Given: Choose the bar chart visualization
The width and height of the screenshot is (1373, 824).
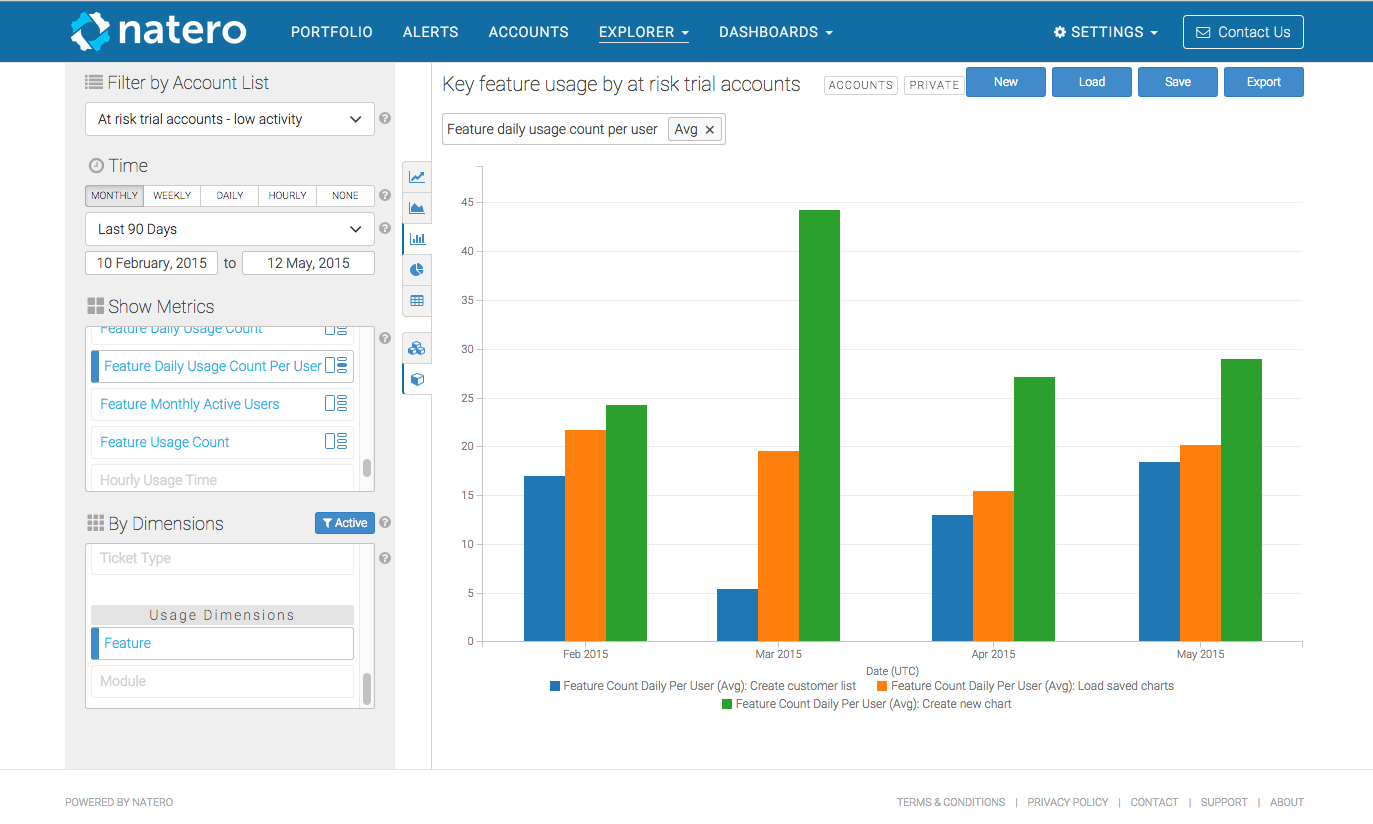Looking at the screenshot, I should coord(417,239).
